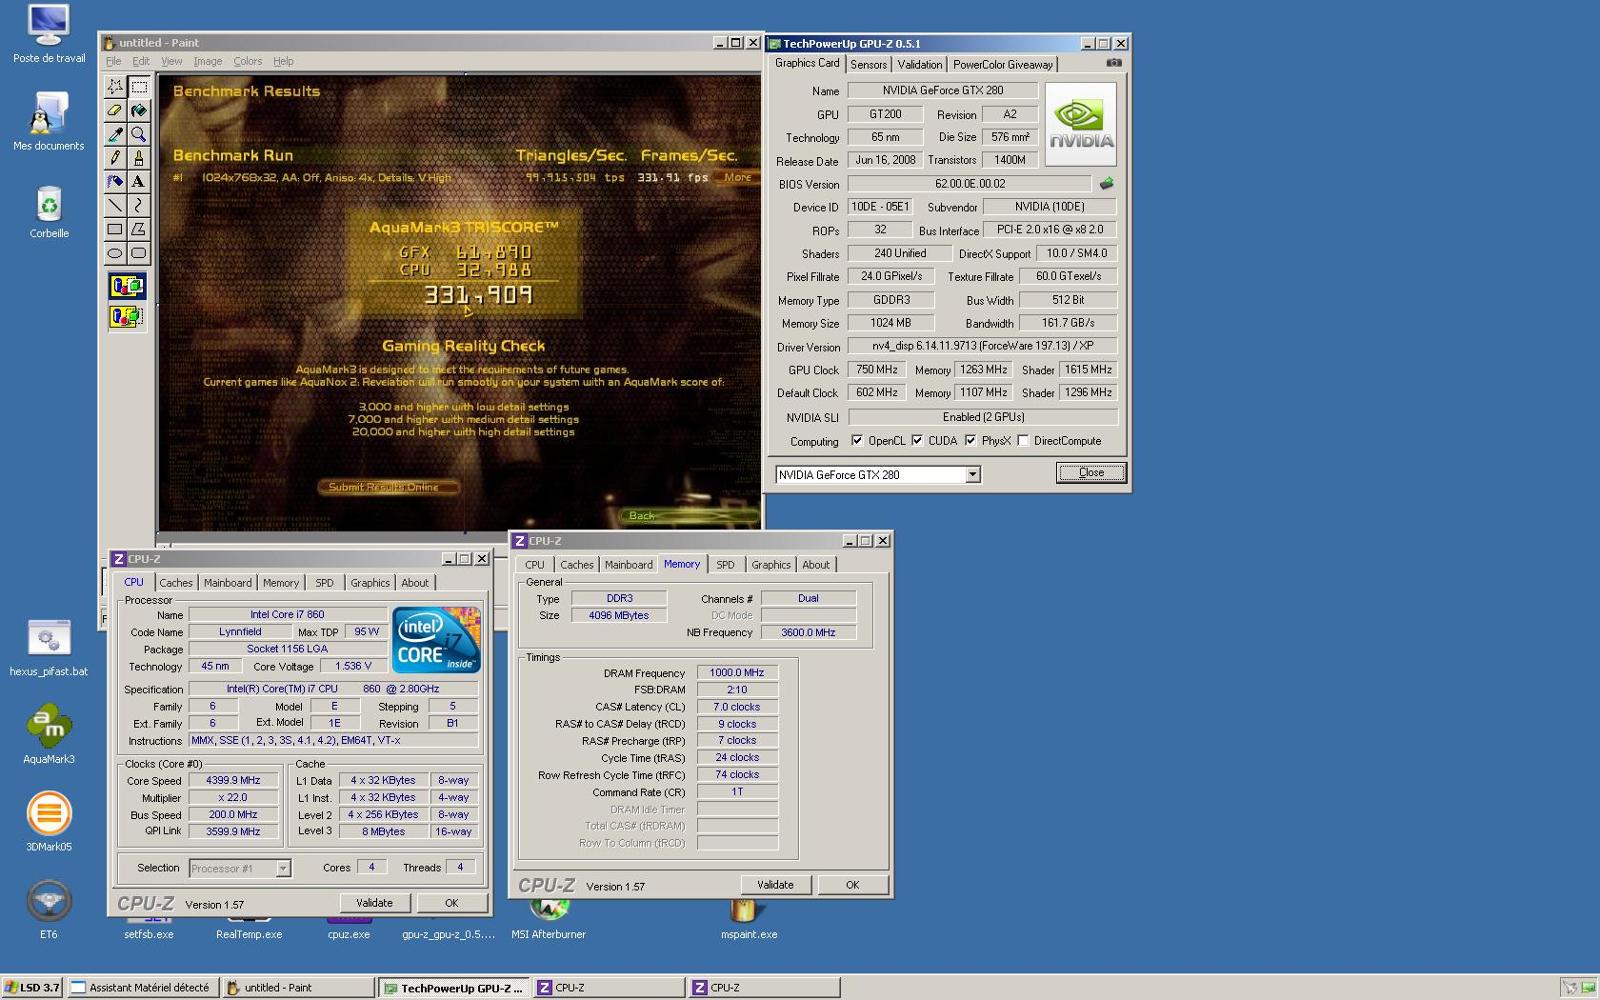Click the LSD 3.7 start button
The width and height of the screenshot is (1600, 1000).
pyautogui.click(x=32, y=988)
